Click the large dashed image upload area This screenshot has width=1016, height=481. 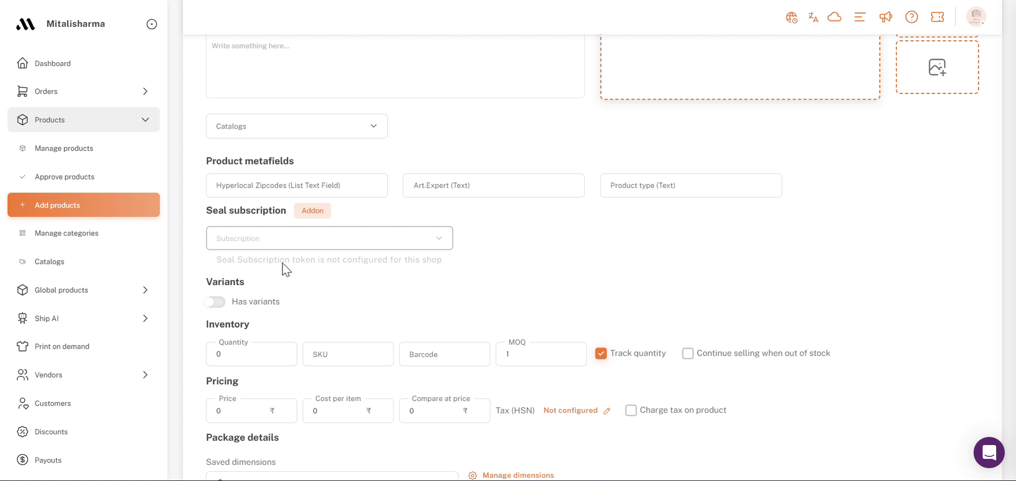click(740, 66)
